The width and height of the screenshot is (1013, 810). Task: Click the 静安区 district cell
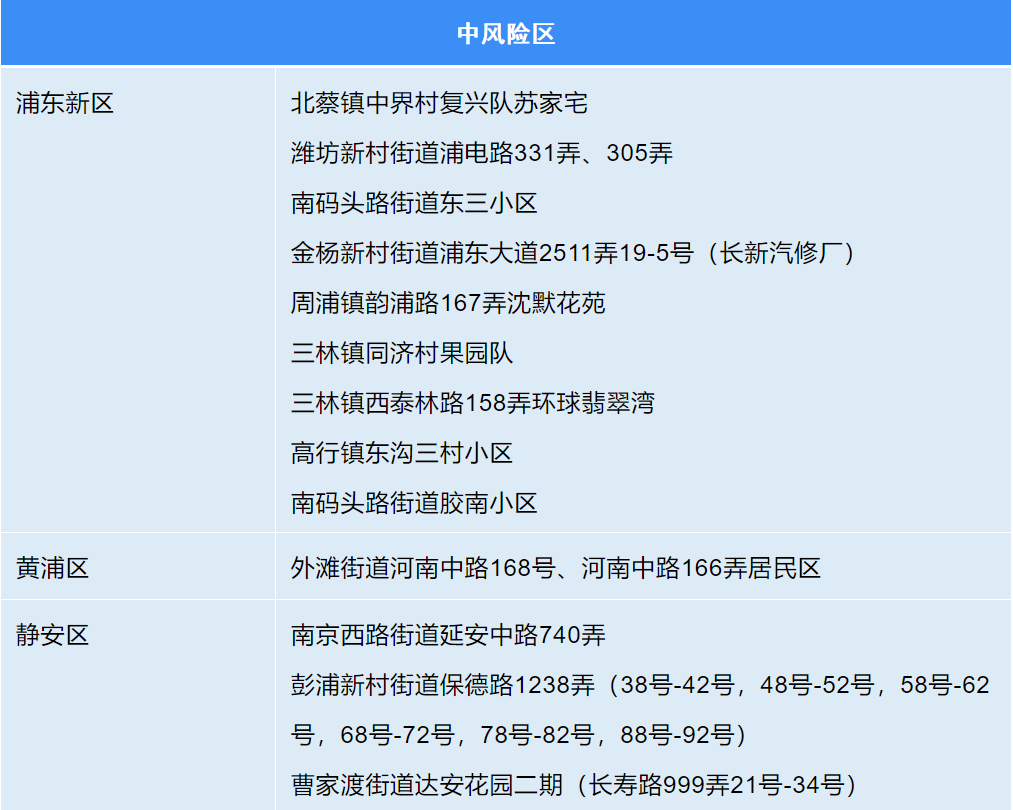52,635
